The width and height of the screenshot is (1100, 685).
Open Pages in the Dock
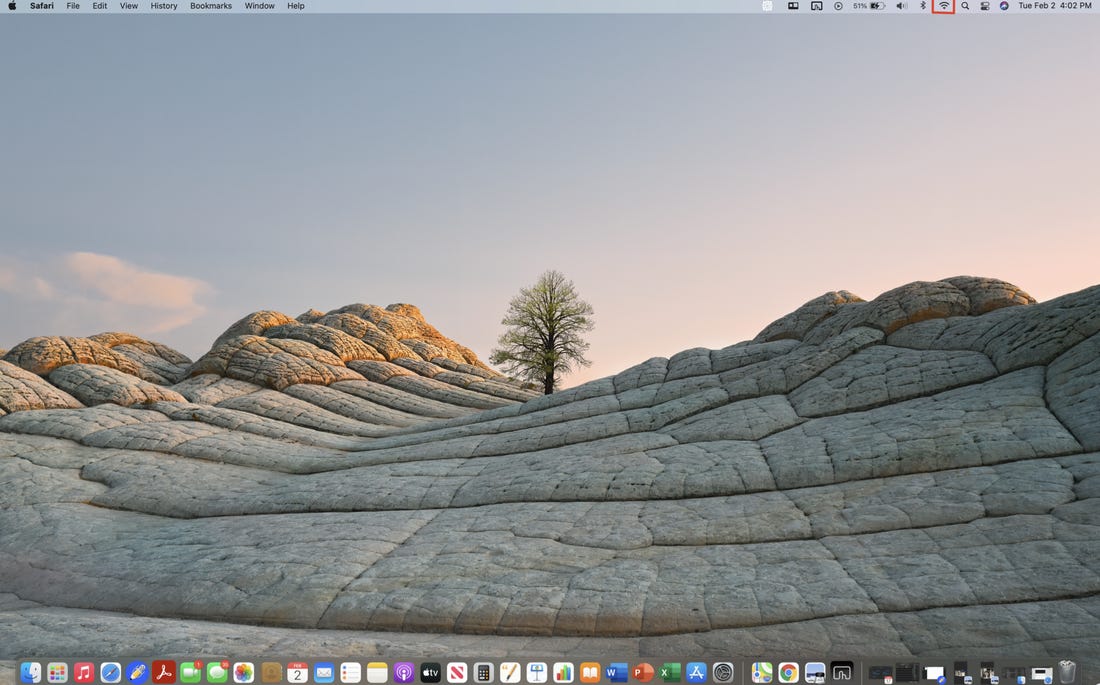(510, 672)
